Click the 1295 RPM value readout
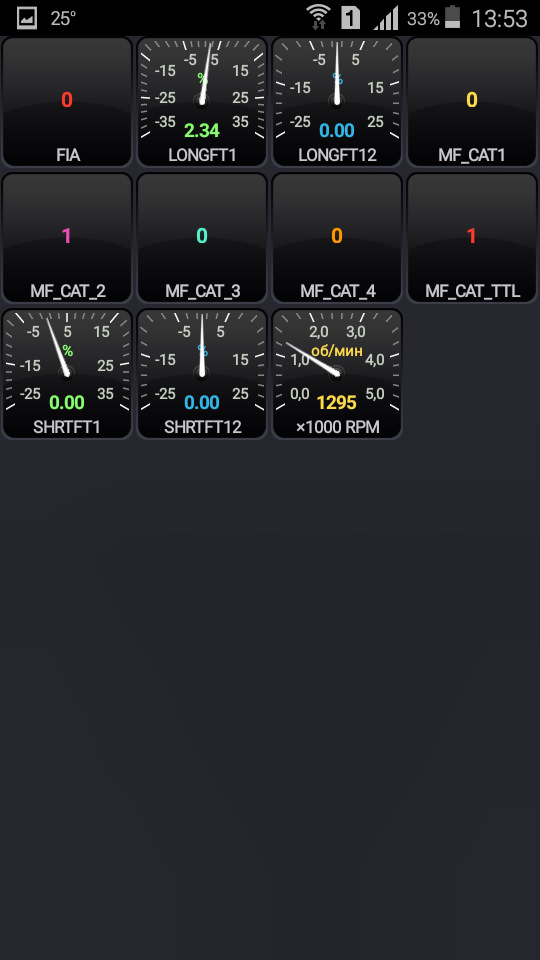 337,402
